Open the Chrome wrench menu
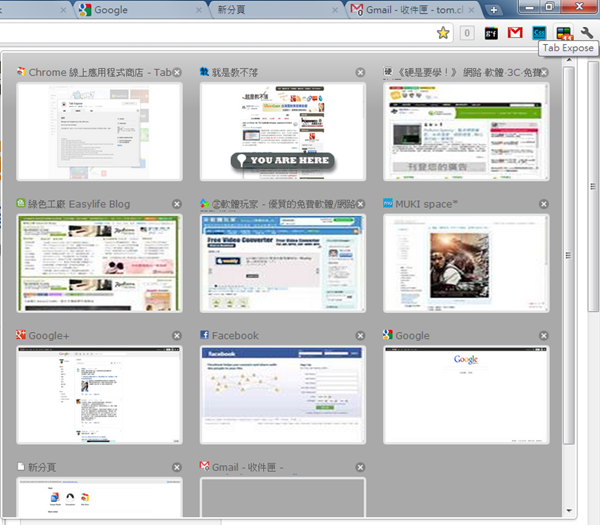The image size is (600, 525). pos(587,33)
